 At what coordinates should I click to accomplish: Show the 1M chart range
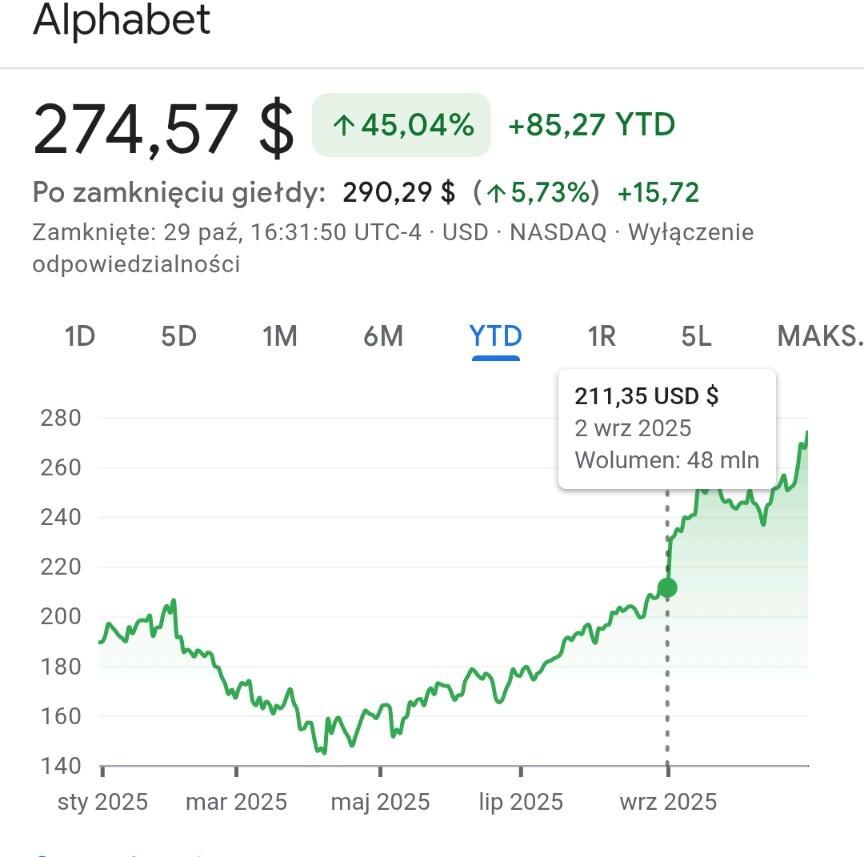[x=280, y=337]
